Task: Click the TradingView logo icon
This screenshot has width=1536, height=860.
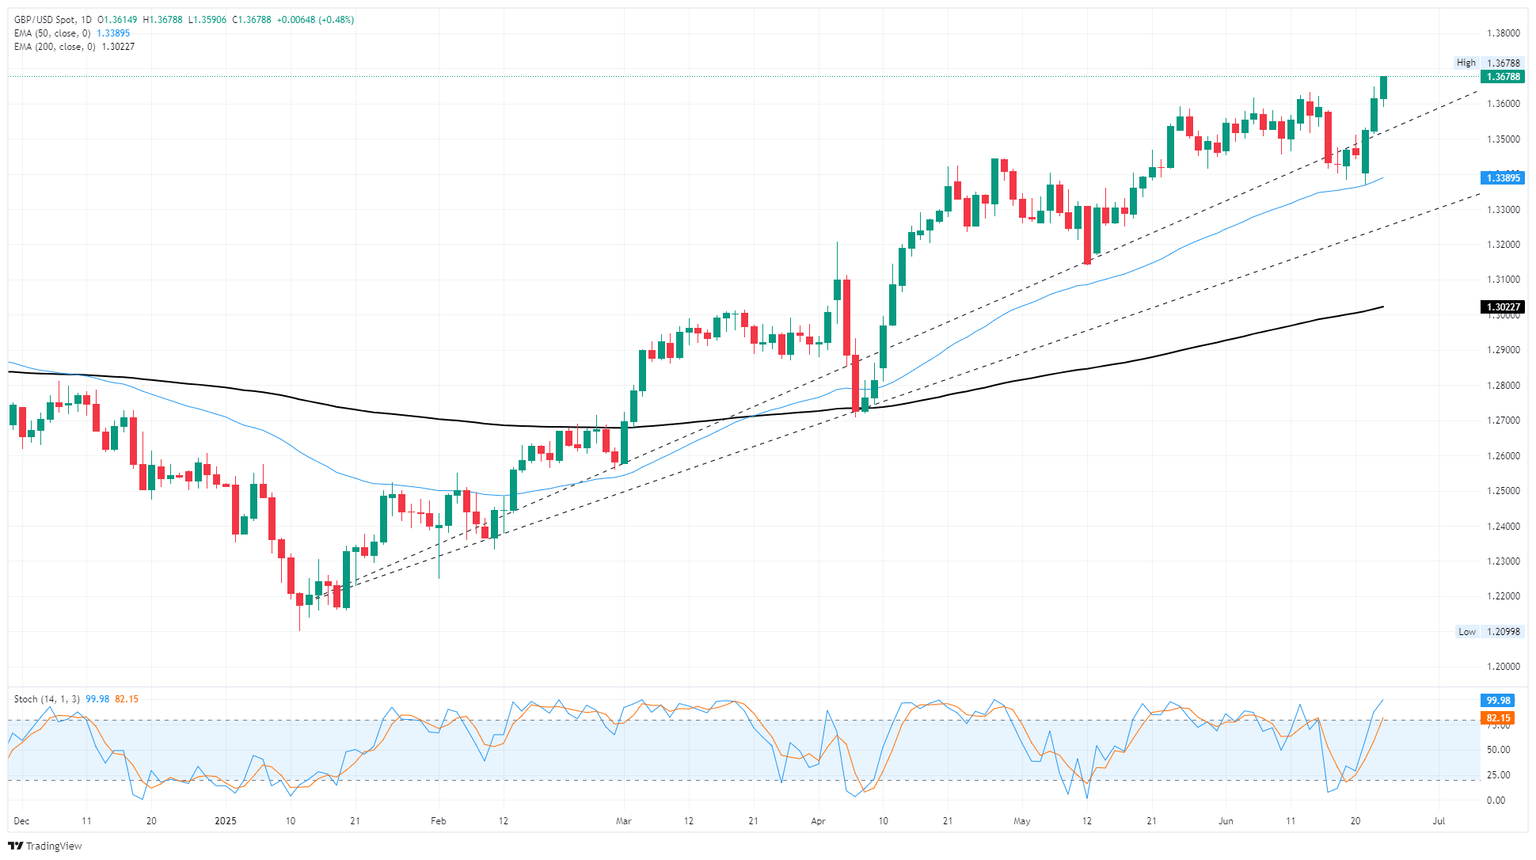Action: click(x=15, y=846)
